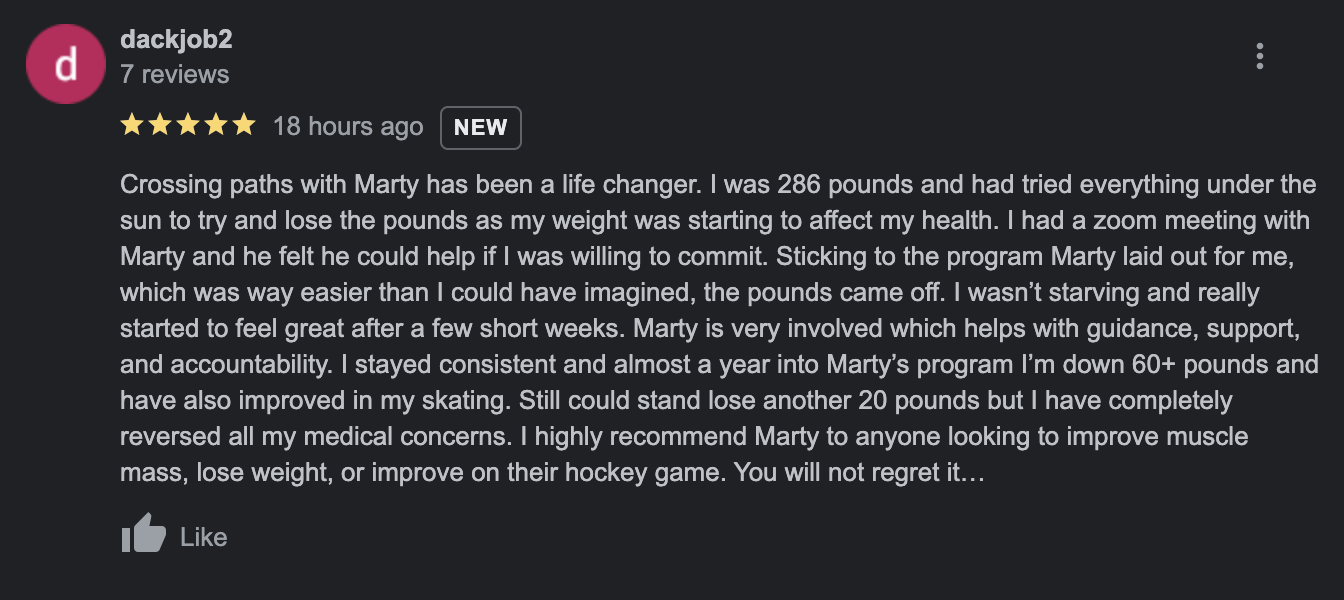Viewport: 1344px width, 600px height.
Task: Open the dackjob2 username profile link
Action: click(176, 40)
